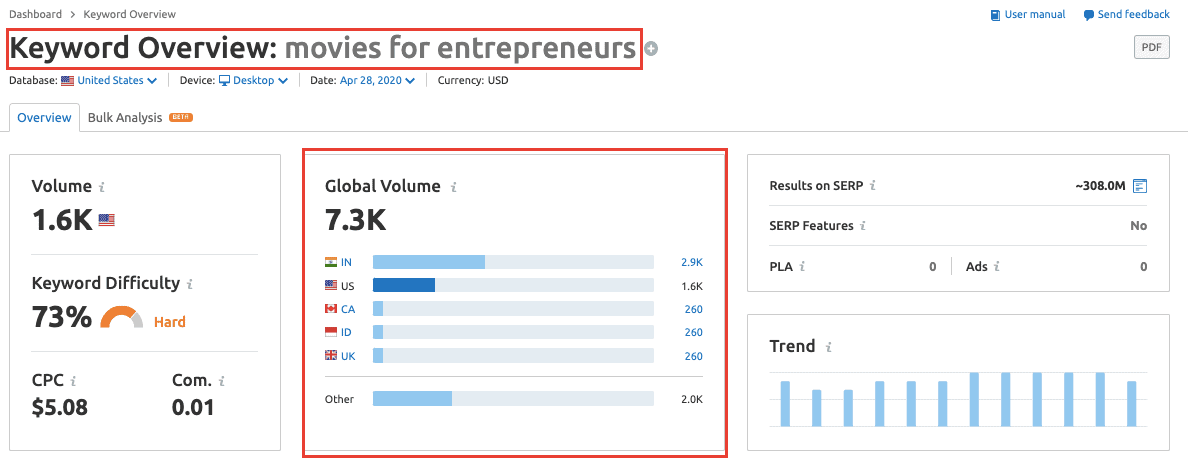Click the US flag beside 1.6K volume
The image size is (1188, 465).
tap(106, 220)
